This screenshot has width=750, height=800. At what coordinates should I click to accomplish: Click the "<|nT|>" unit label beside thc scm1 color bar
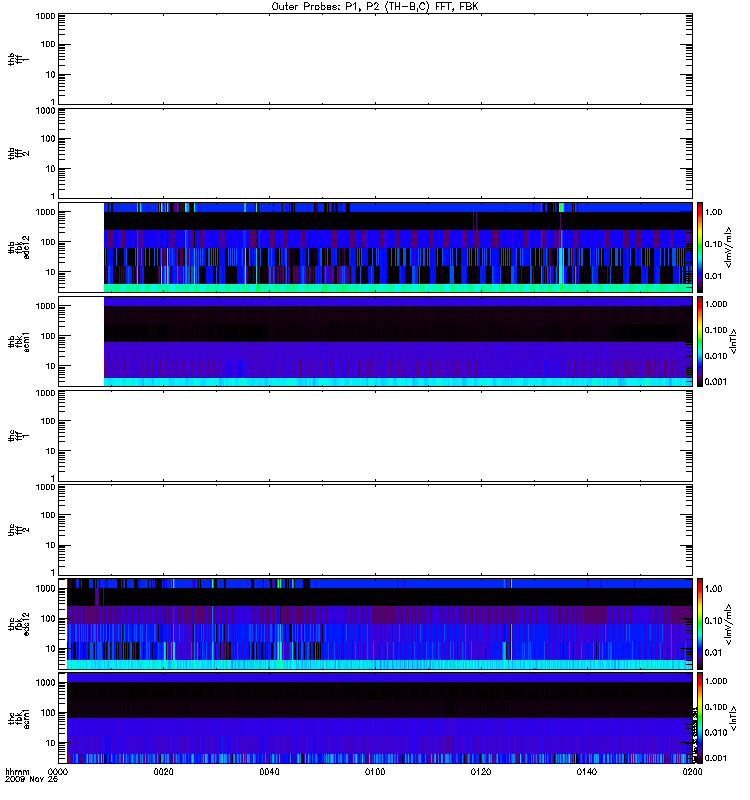click(x=733, y=718)
